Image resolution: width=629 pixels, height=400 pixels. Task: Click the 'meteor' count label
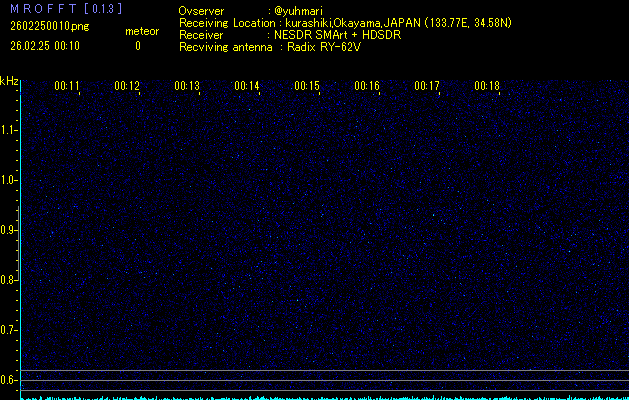click(x=142, y=31)
